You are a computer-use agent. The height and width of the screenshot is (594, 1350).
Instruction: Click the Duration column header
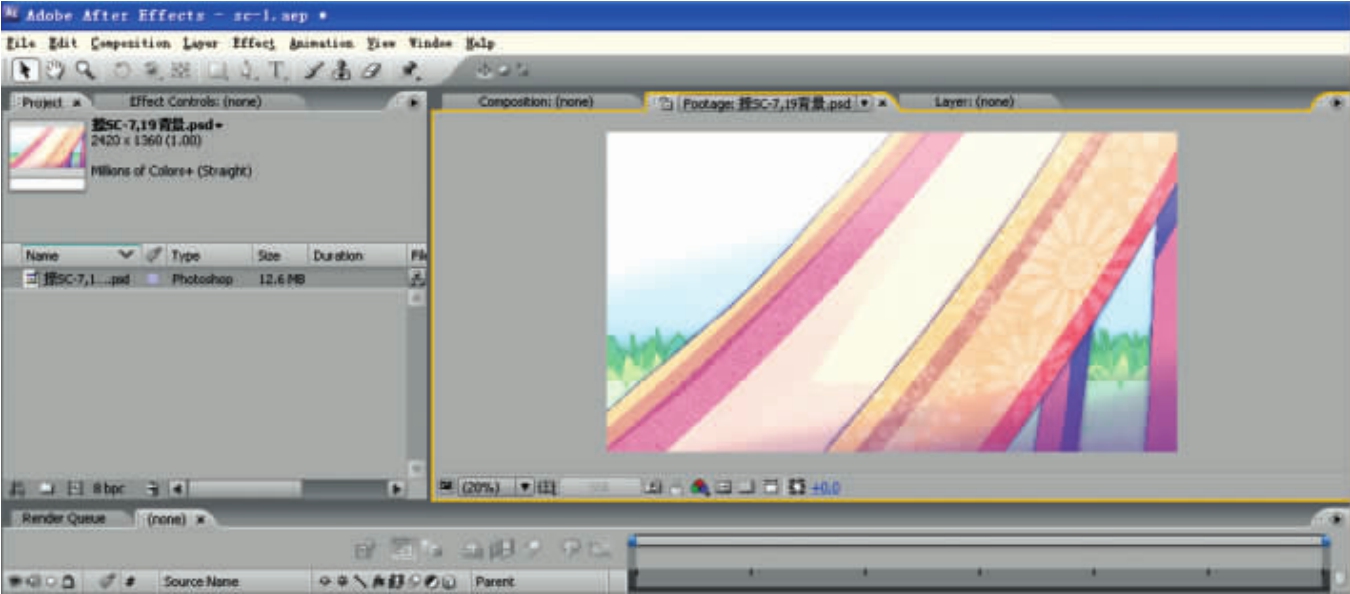355,256
